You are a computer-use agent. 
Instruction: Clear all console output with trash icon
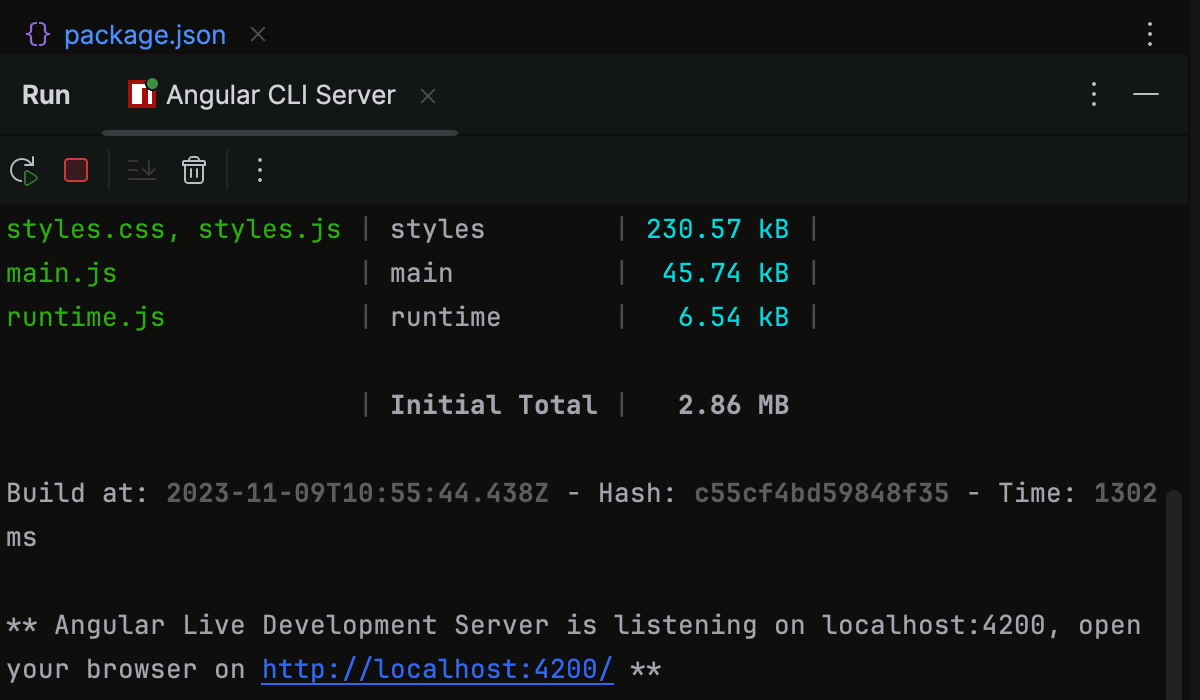(193, 170)
